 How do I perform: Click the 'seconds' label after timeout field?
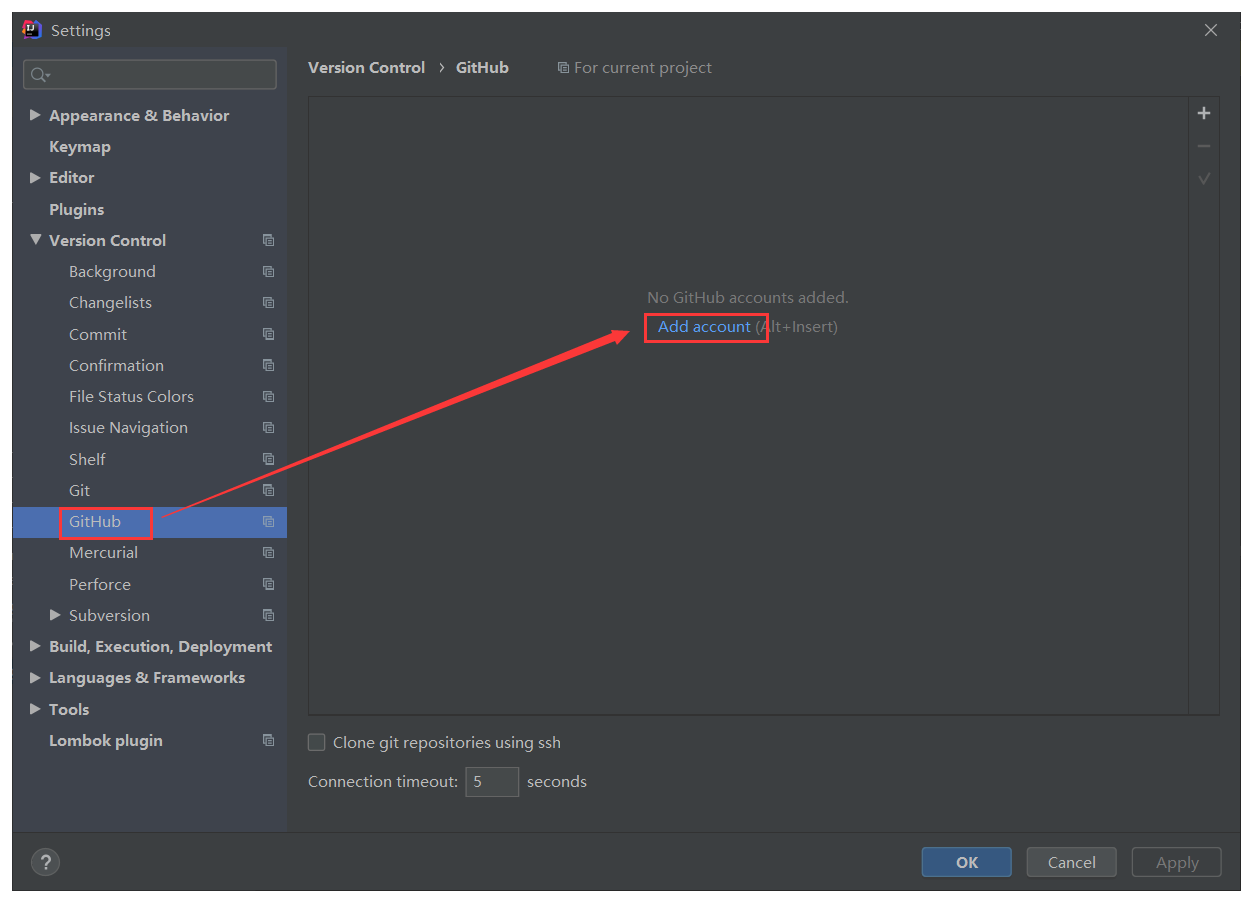point(557,781)
